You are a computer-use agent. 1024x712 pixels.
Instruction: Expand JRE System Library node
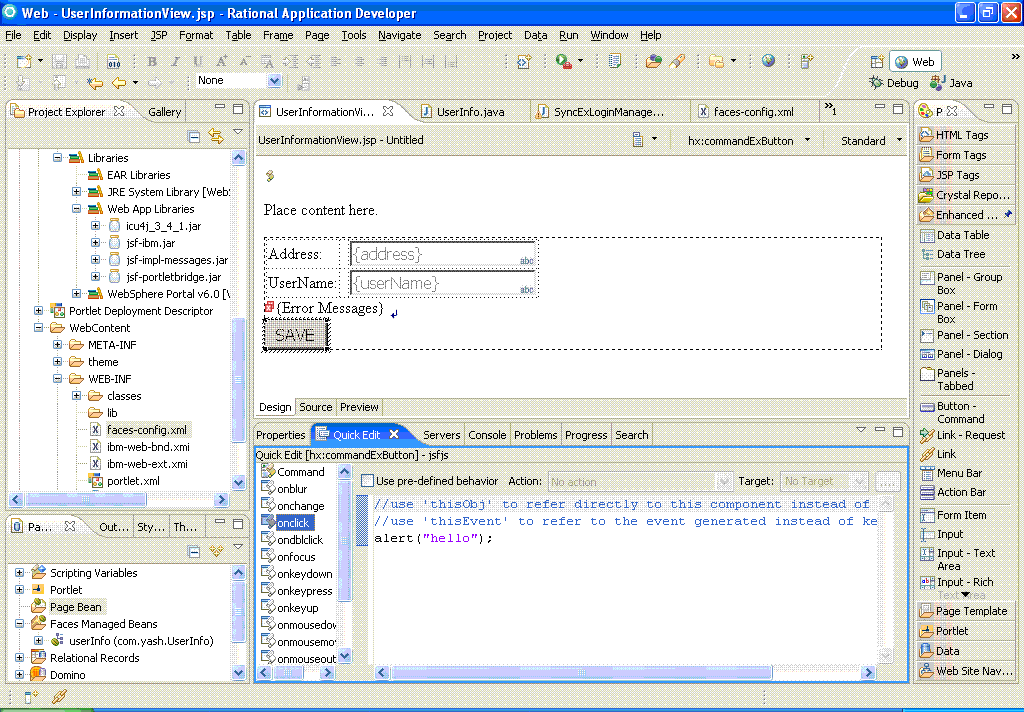(76, 191)
